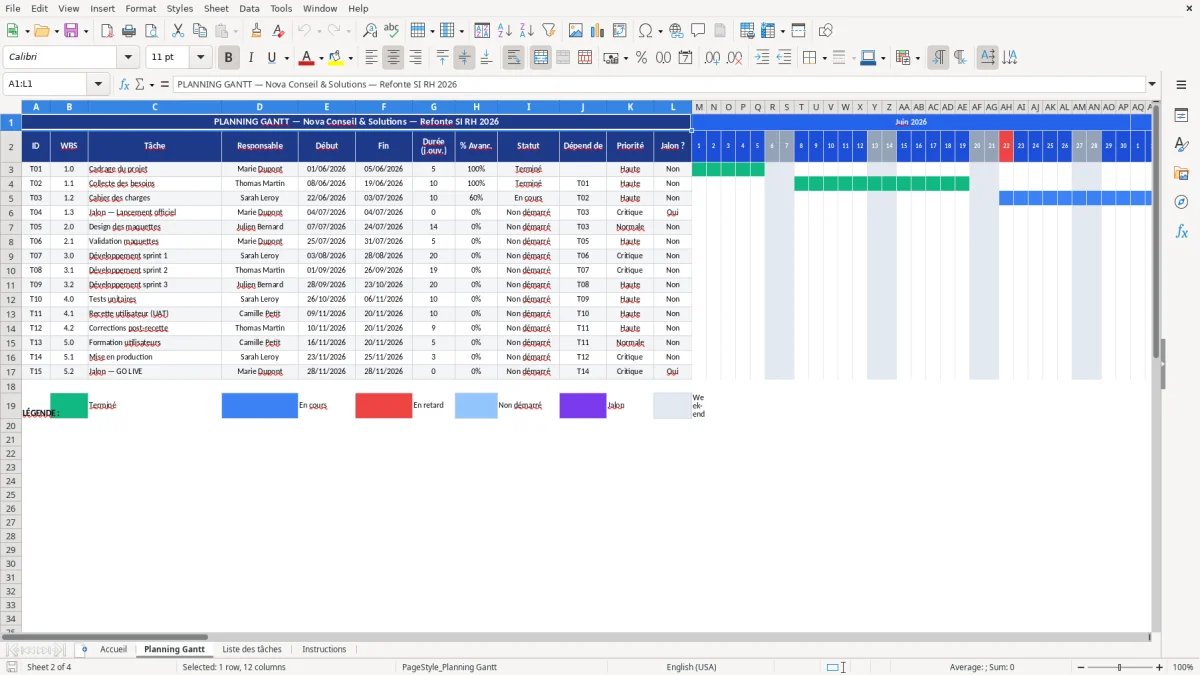Viewport: 1200px width, 675px height.
Task: Click English (USA) language in status bar
Action: click(x=691, y=667)
